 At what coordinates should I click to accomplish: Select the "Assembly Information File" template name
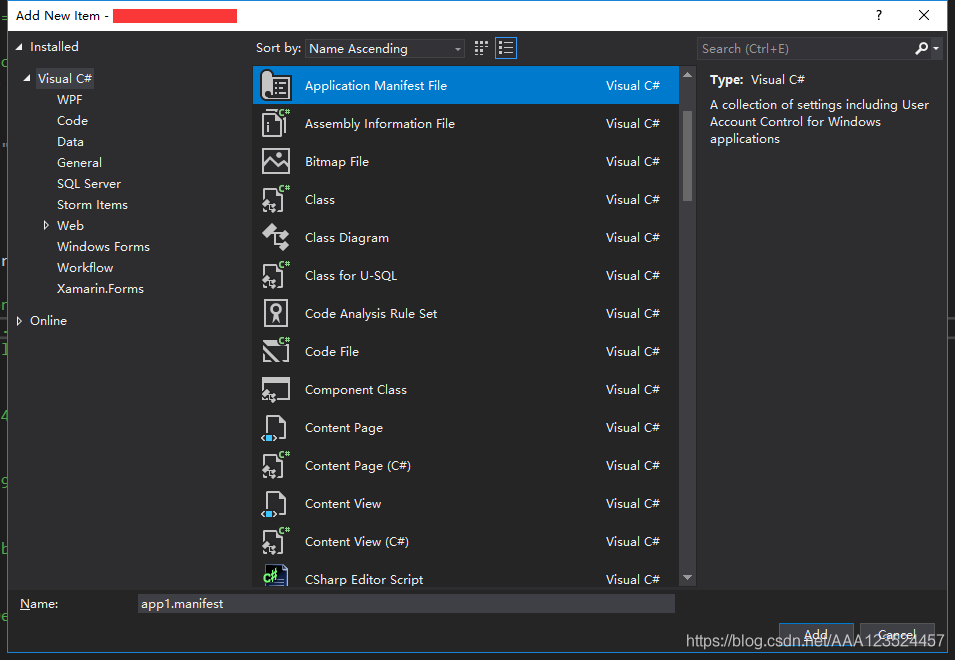tap(379, 124)
